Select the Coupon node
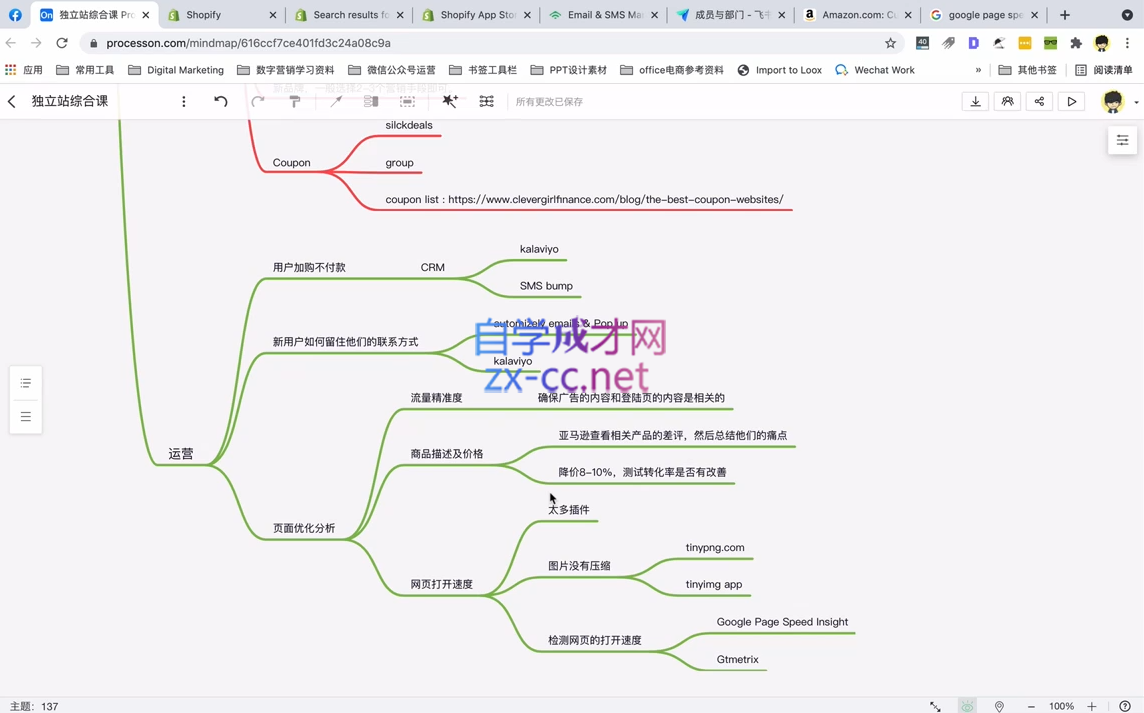This screenshot has width=1144, height=713. pos(291,163)
